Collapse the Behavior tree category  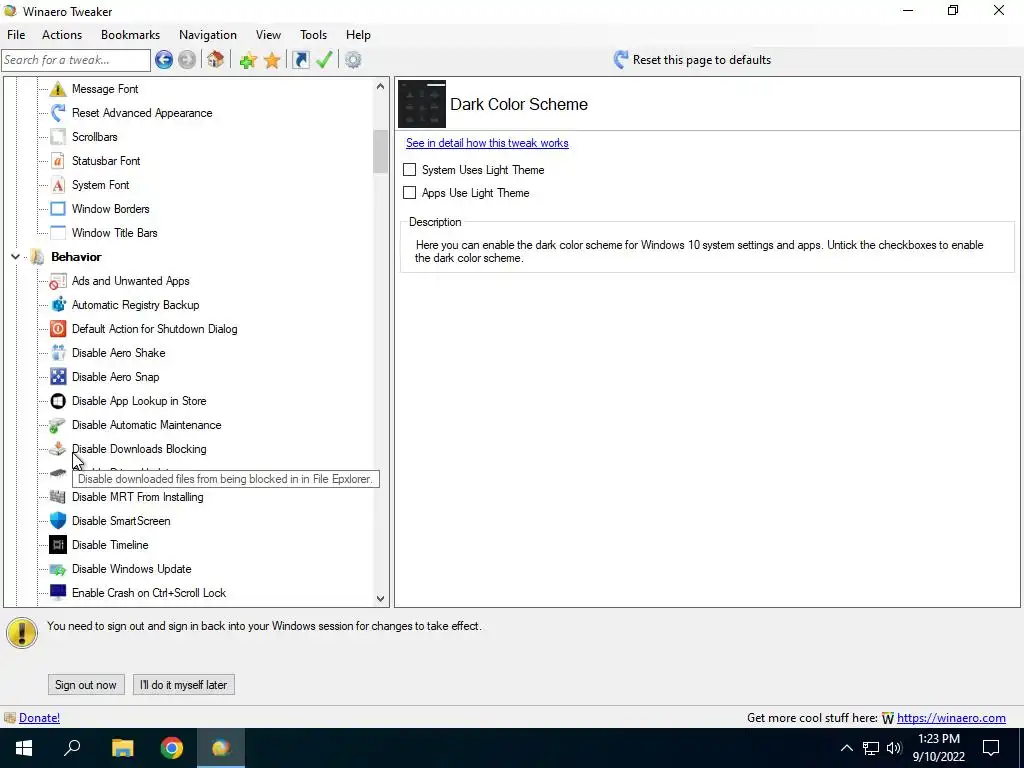[15, 257]
